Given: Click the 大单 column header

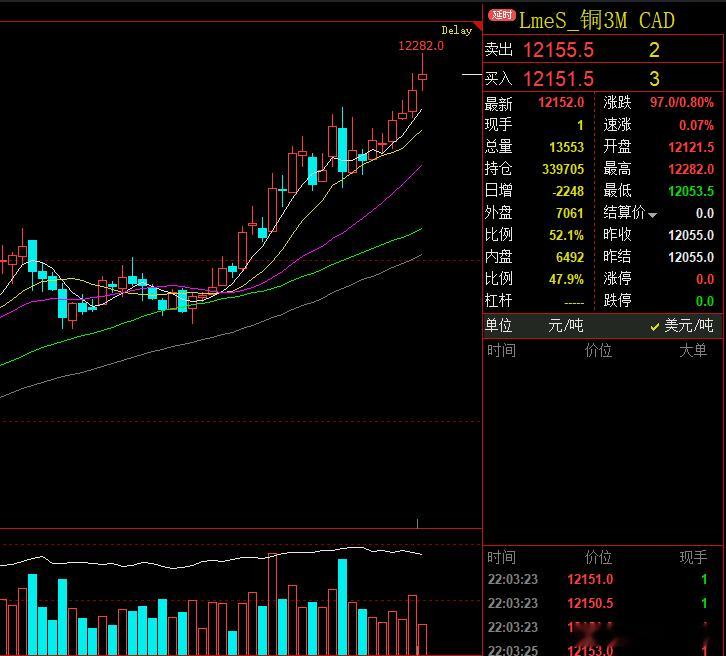Looking at the screenshot, I should [693, 350].
